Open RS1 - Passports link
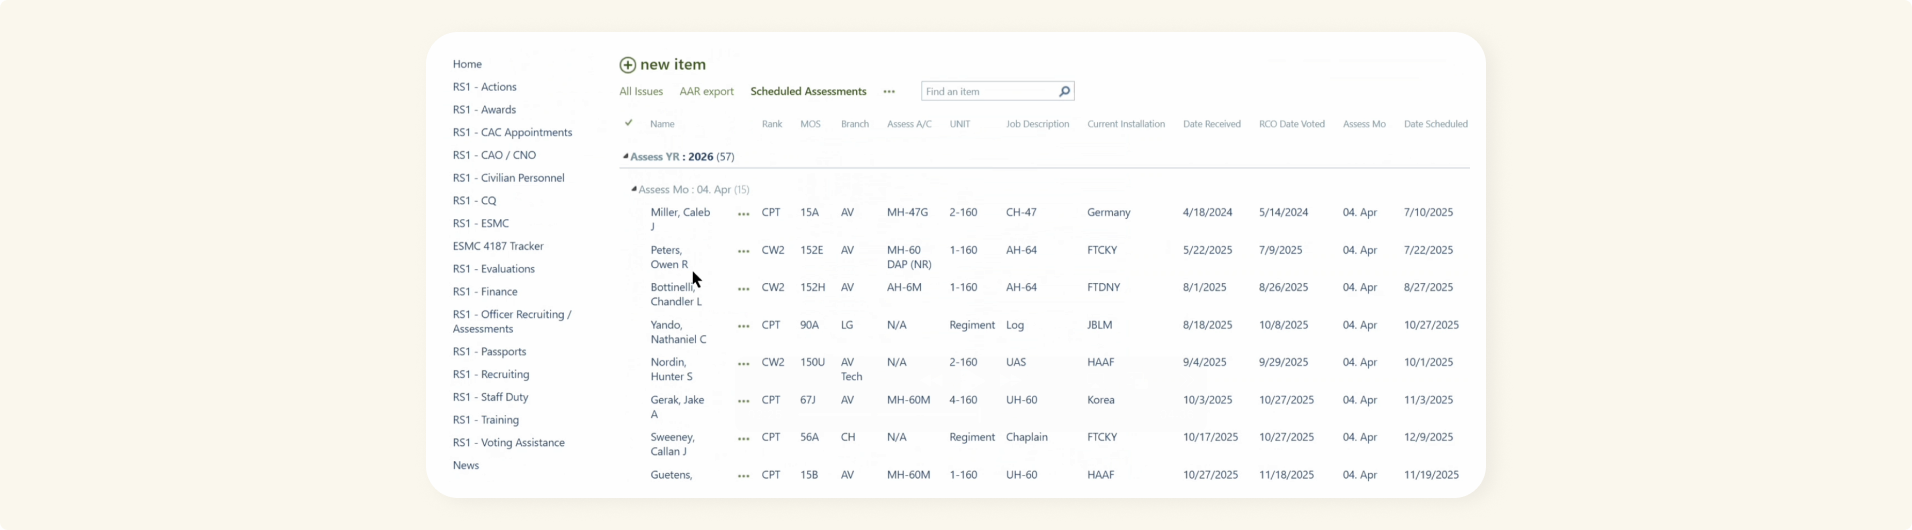The image size is (1912, 530). click(x=489, y=352)
